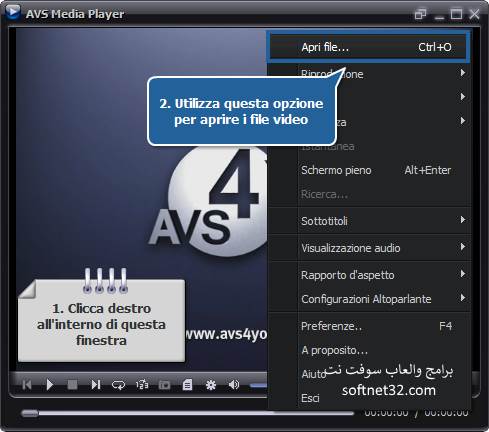Stop playback with the square Stop button
489x432 pixels.
click(x=72, y=385)
